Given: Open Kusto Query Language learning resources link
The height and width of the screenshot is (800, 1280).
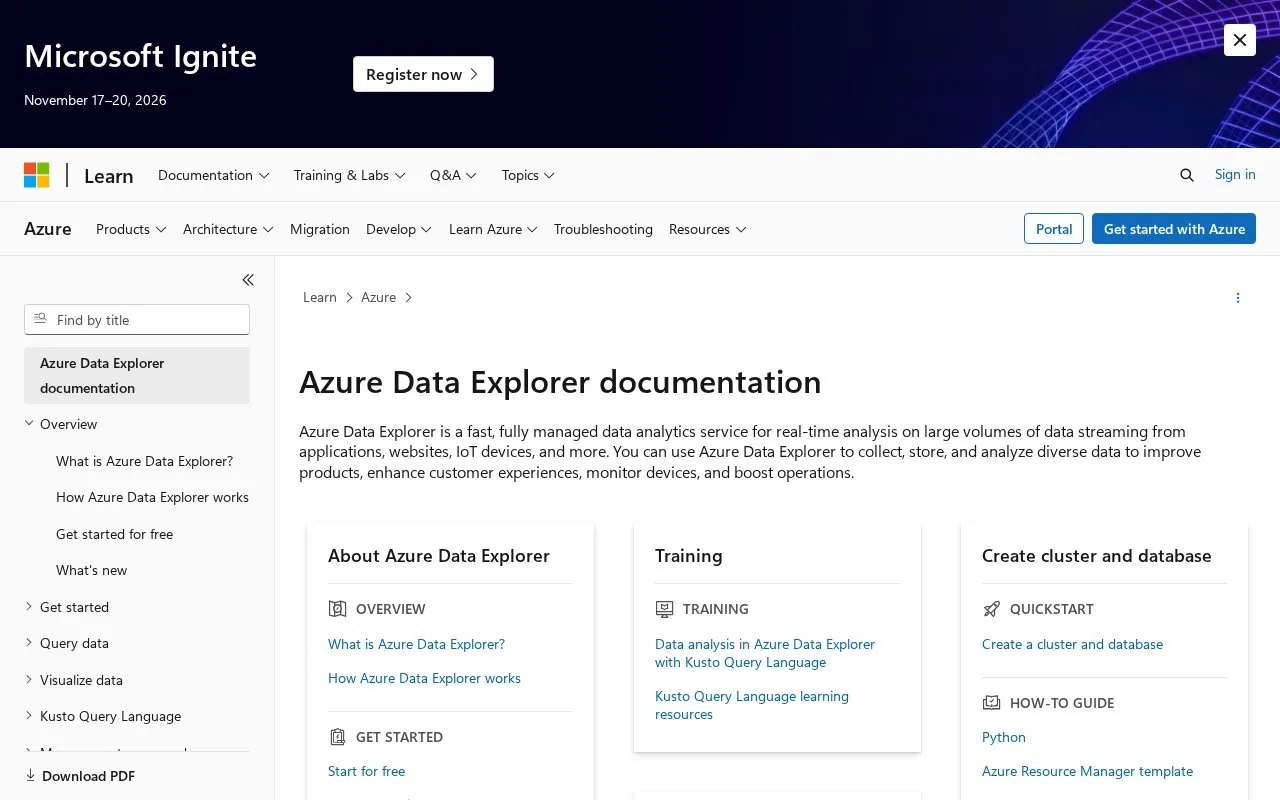Looking at the screenshot, I should tap(752, 705).
